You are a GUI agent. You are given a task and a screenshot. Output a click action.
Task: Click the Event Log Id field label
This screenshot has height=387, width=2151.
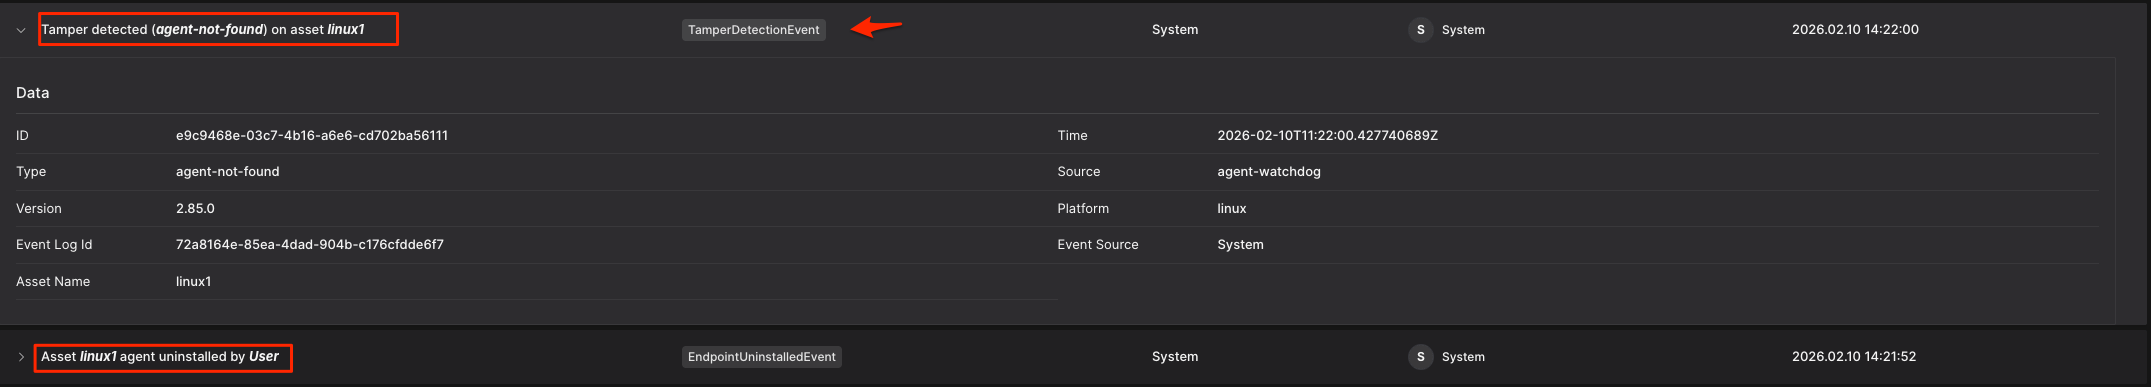pyautogui.click(x=54, y=245)
